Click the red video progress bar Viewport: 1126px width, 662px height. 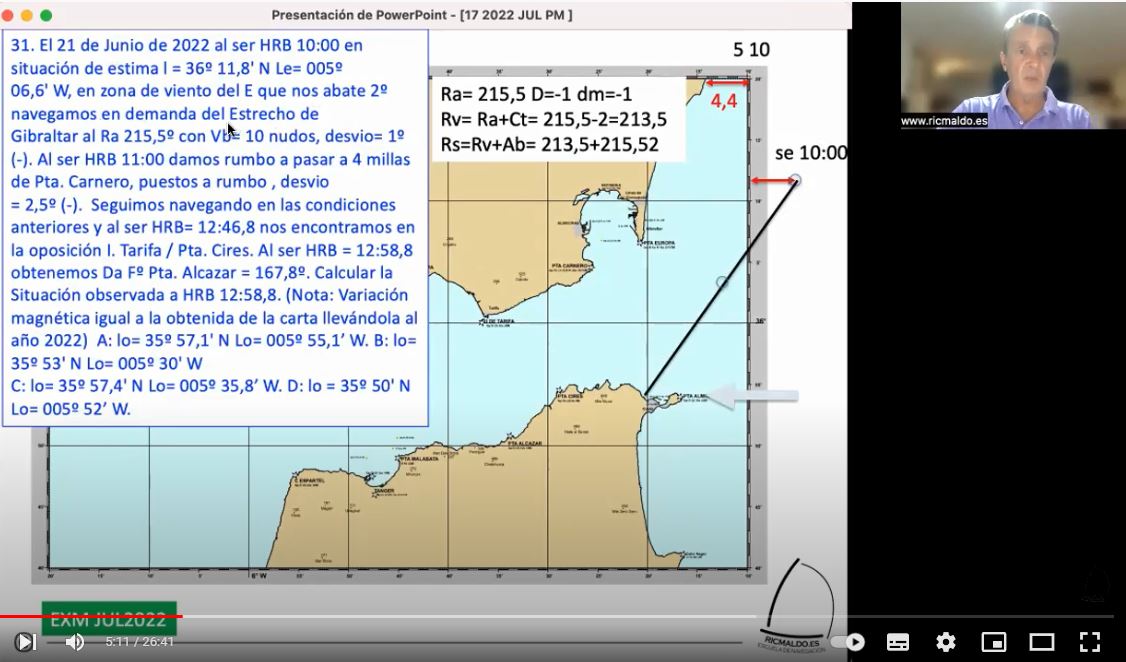click(90, 617)
